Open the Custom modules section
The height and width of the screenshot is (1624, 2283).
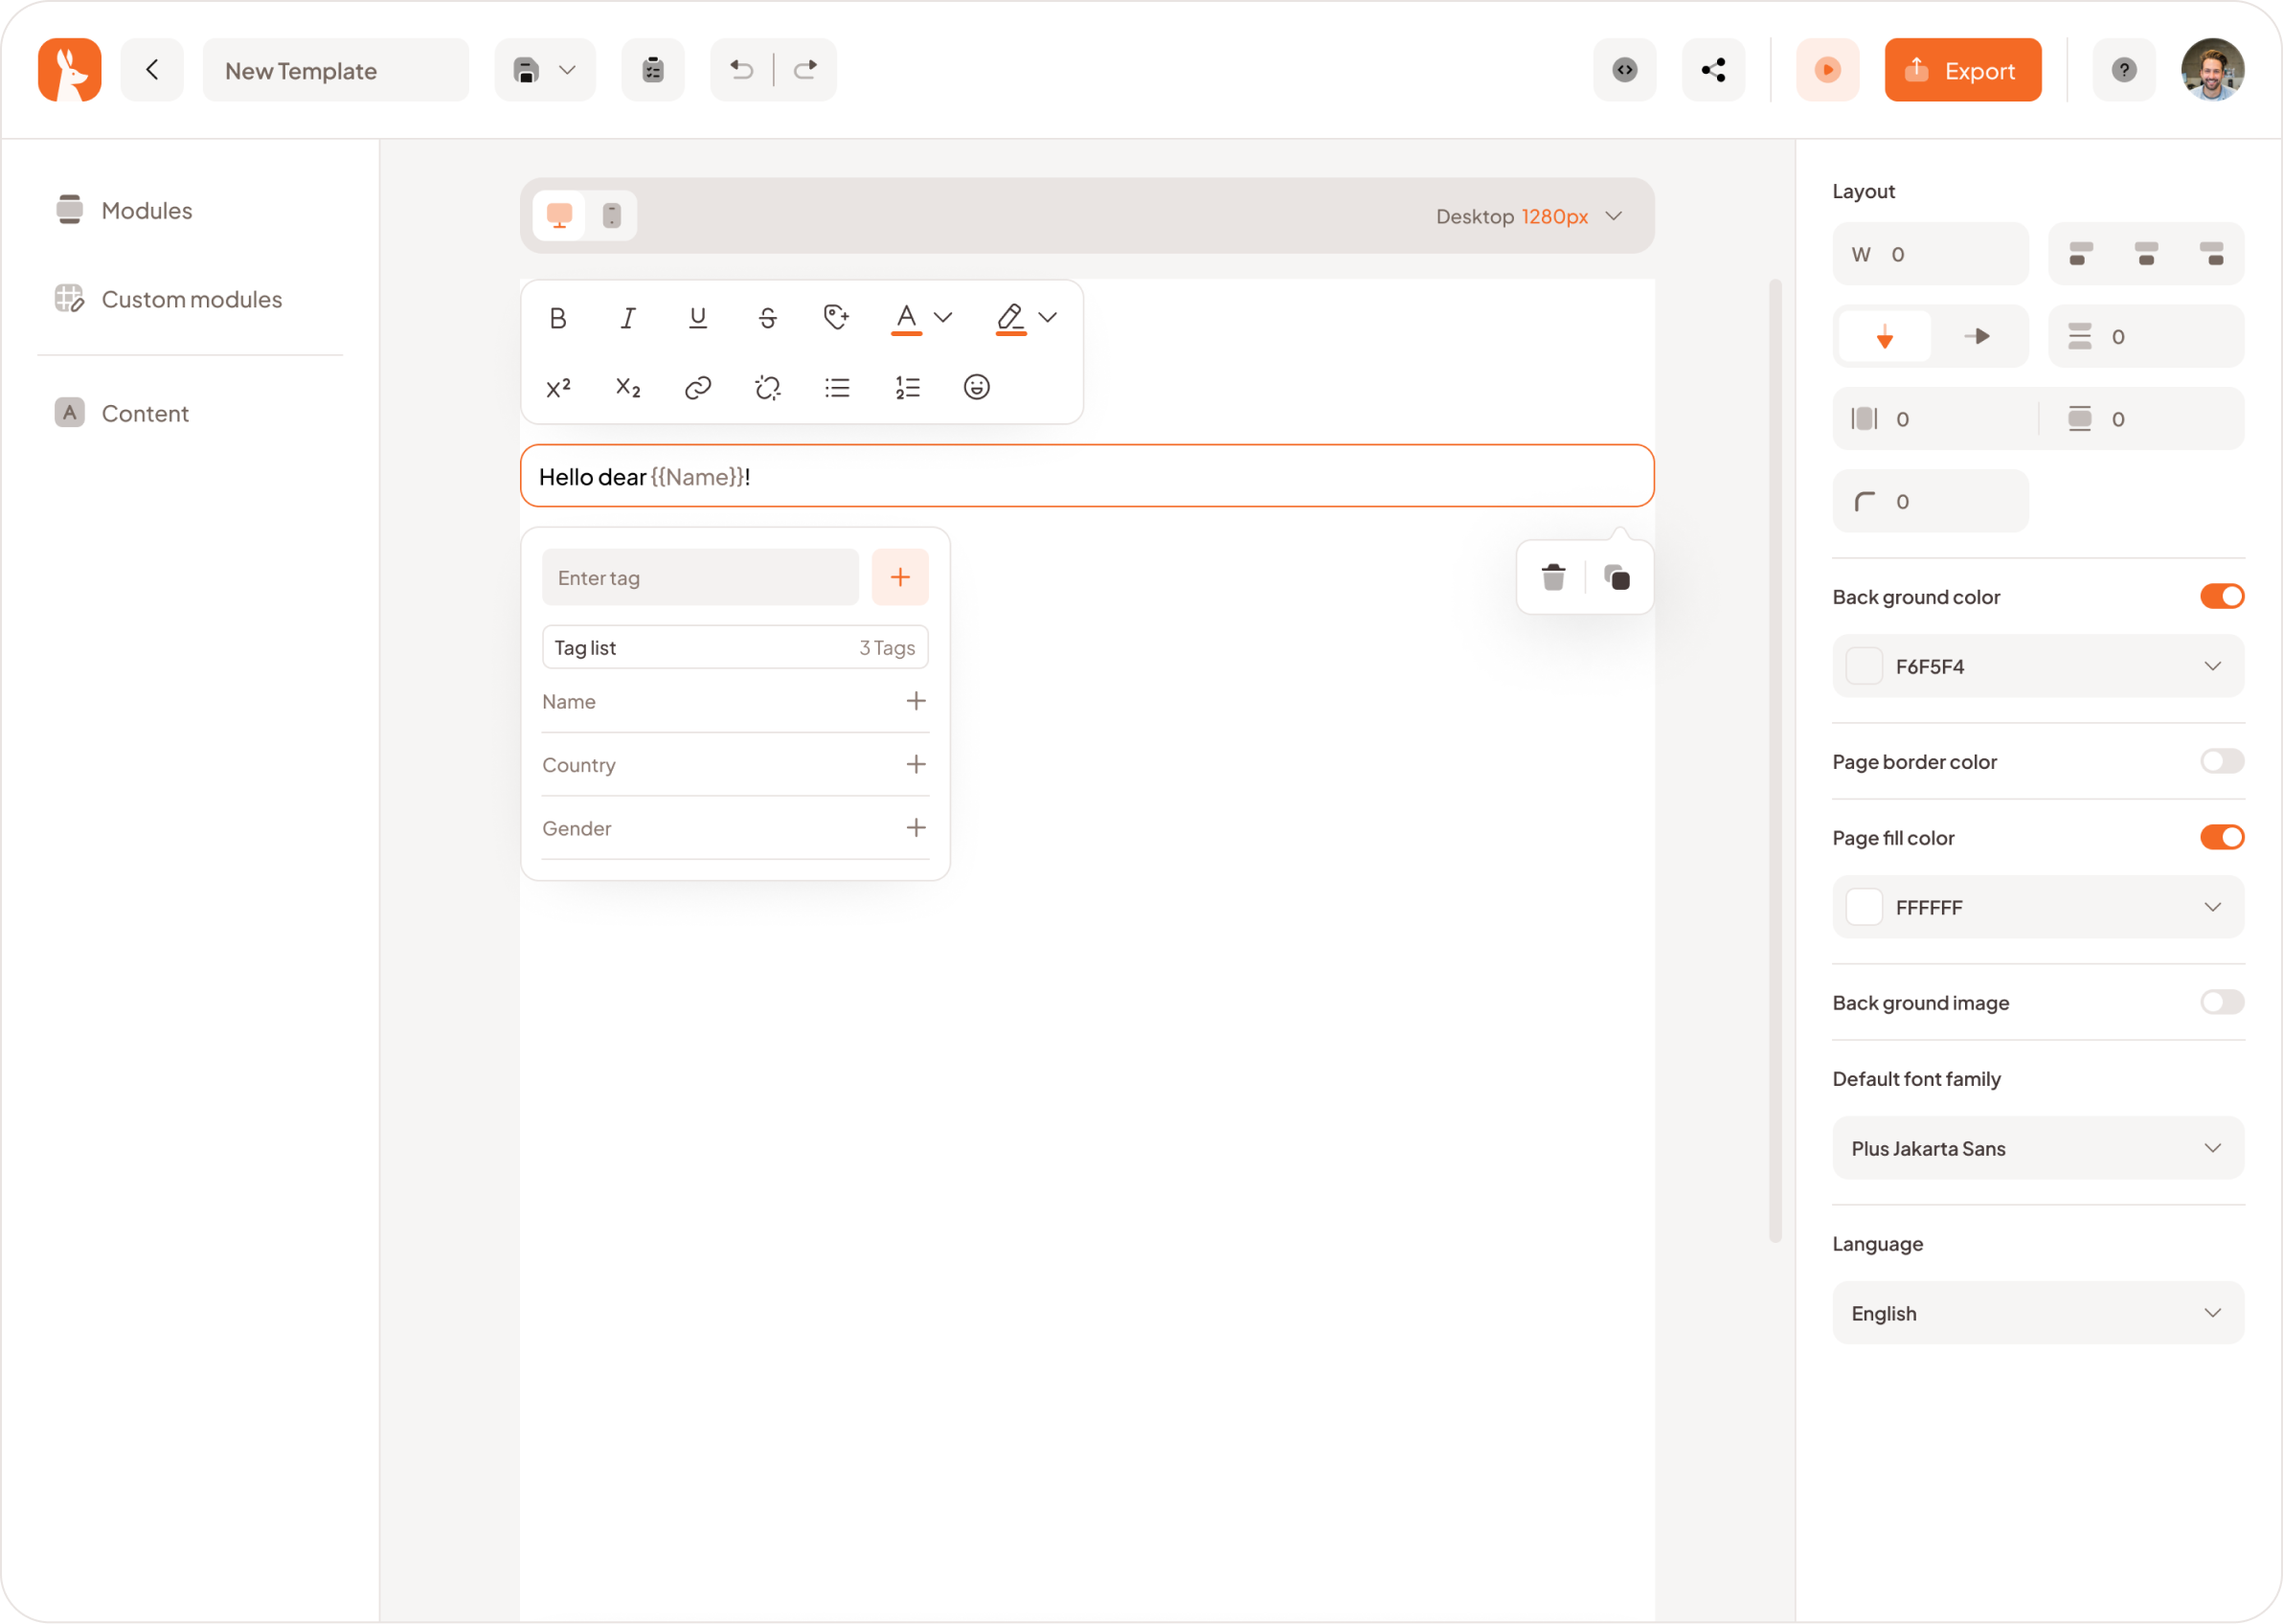pos(169,299)
